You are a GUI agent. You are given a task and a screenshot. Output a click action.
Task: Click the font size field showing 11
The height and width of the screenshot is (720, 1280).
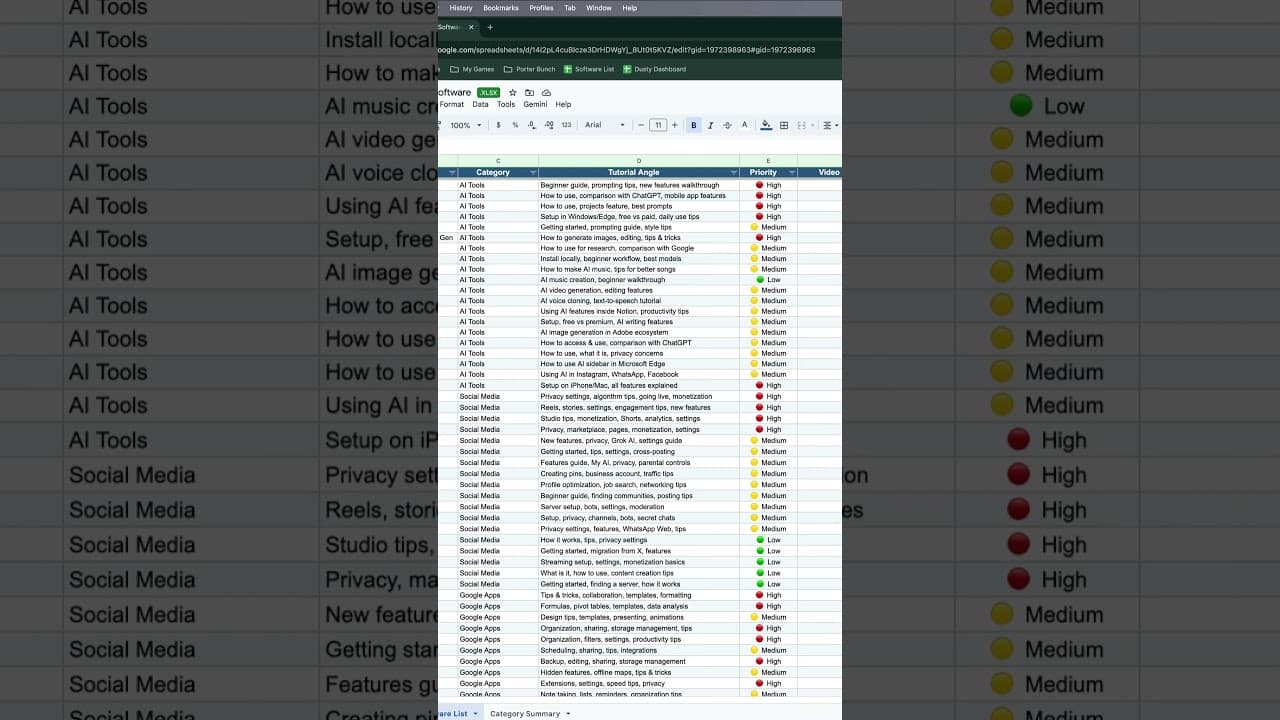[657, 125]
